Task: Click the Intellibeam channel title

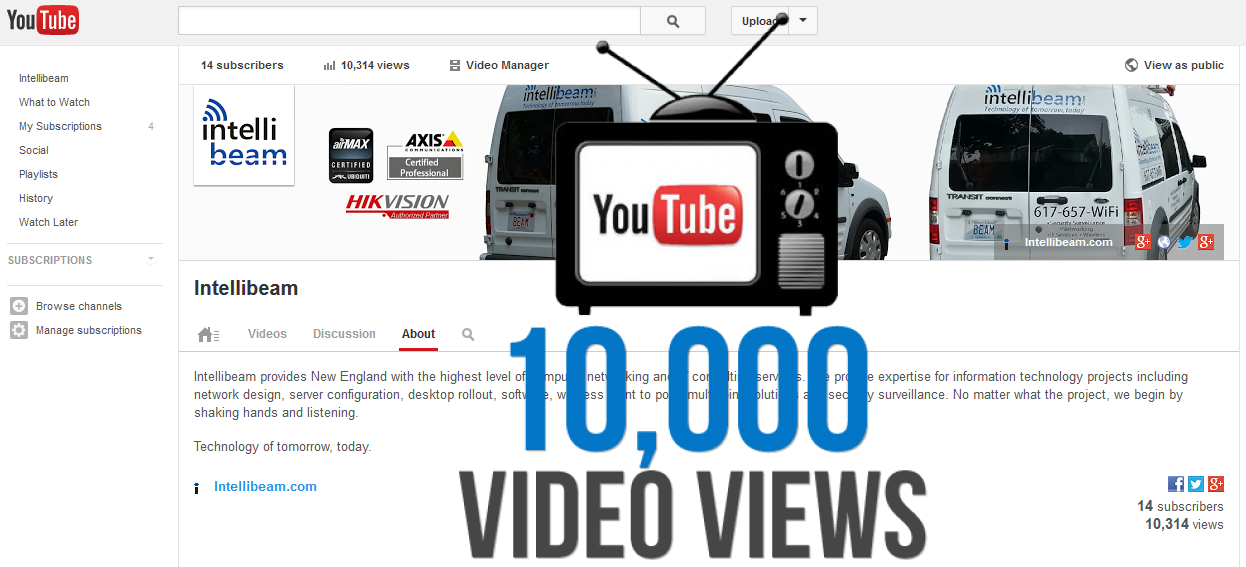Action: [246, 288]
